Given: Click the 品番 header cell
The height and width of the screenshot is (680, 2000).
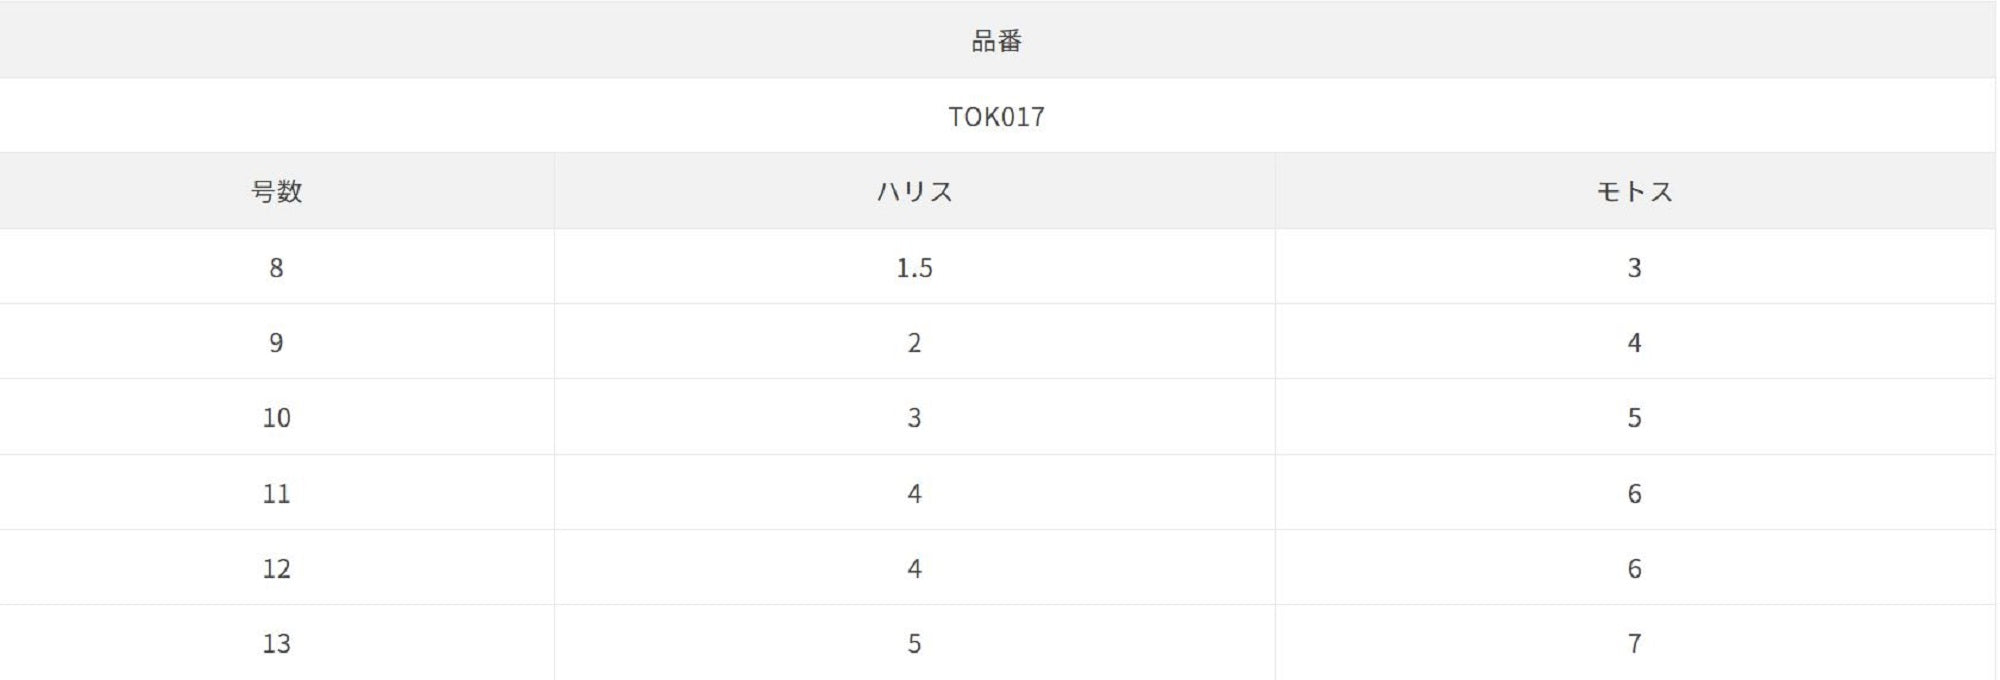Looking at the screenshot, I should coord(996,41).
